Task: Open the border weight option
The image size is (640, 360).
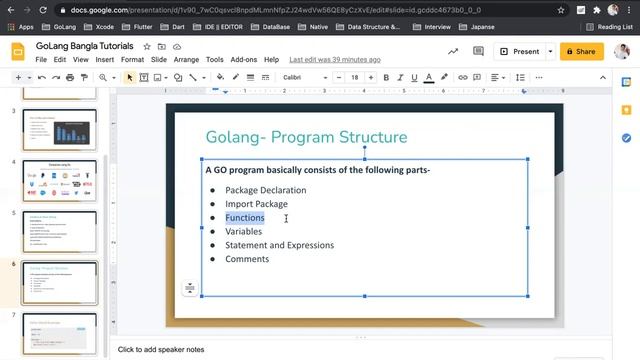Action: click(x=250, y=78)
